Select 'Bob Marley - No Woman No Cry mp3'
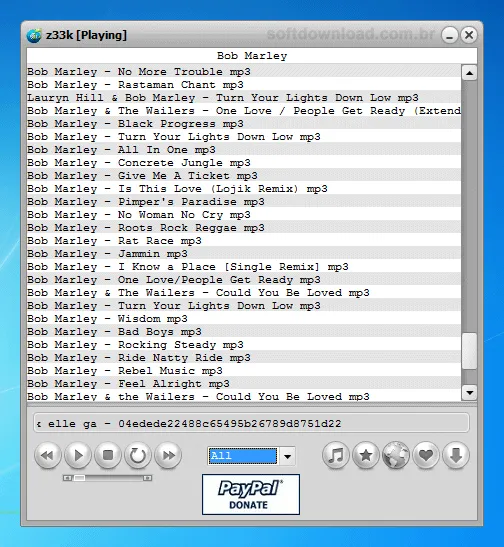This screenshot has height=547, width=504. click(244, 215)
